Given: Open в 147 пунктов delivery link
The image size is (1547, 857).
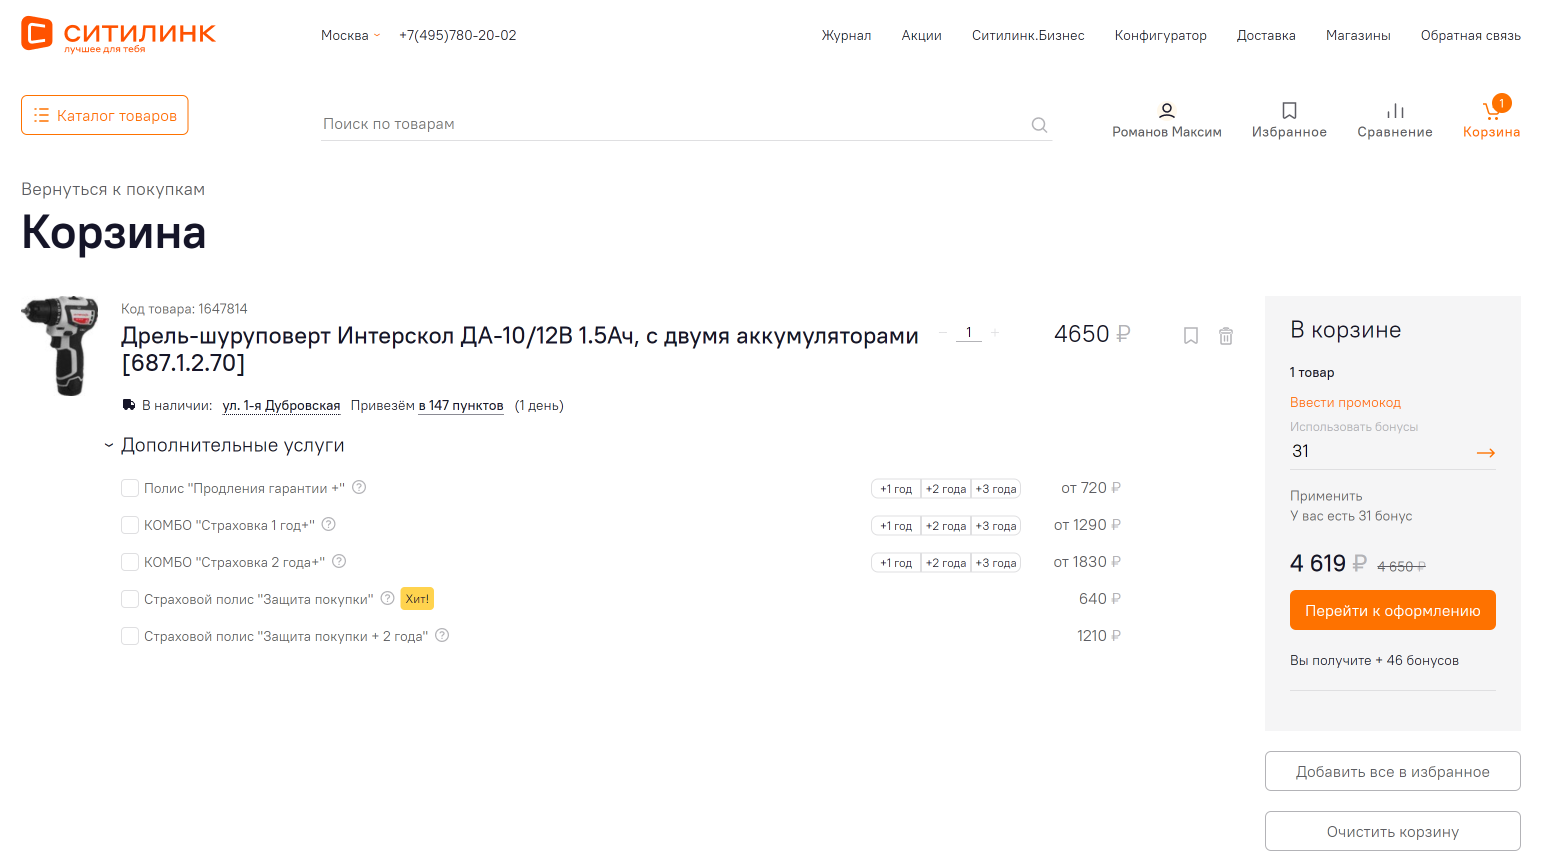Looking at the screenshot, I should tap(461, 405).
